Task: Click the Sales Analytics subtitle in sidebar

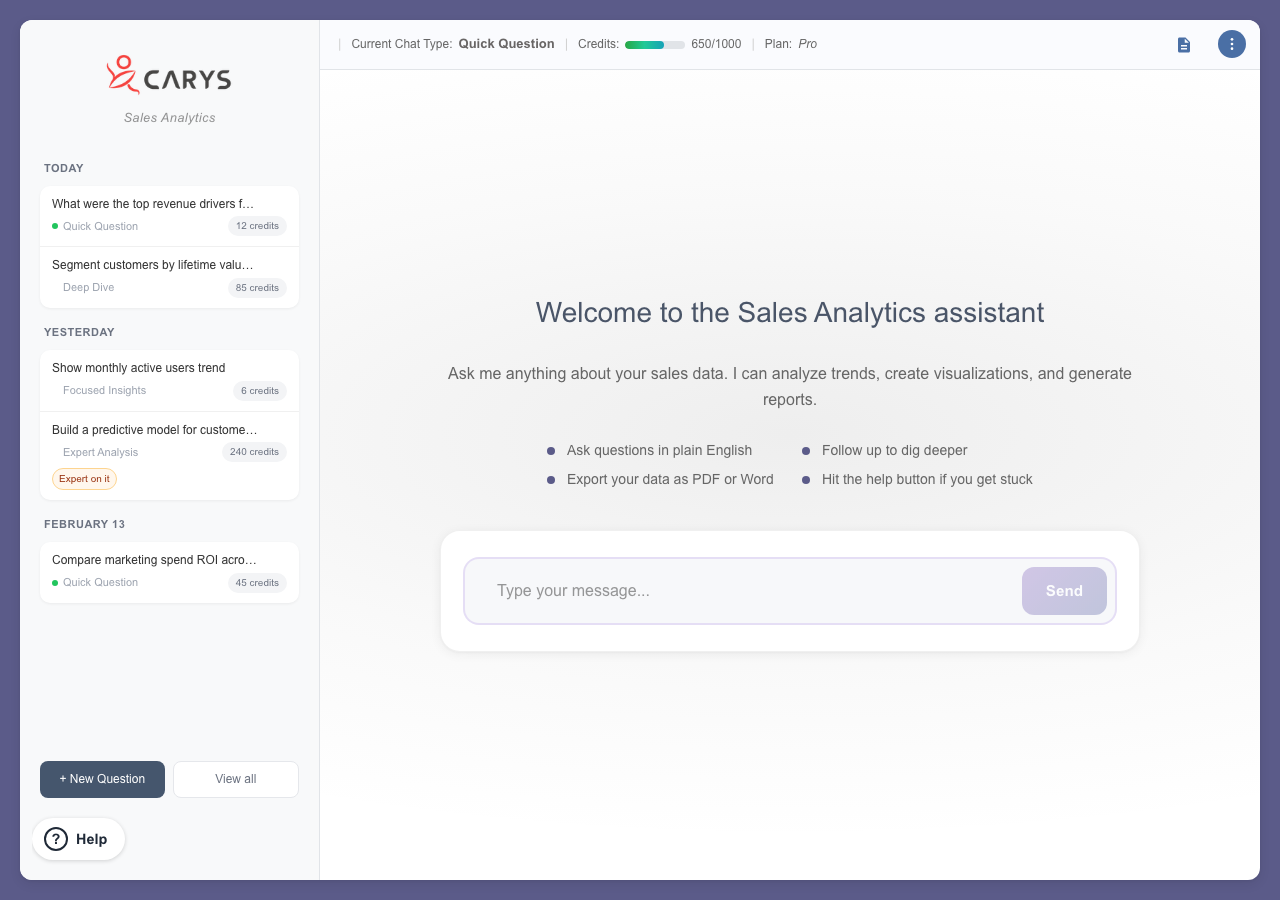Action: point(170,118)
